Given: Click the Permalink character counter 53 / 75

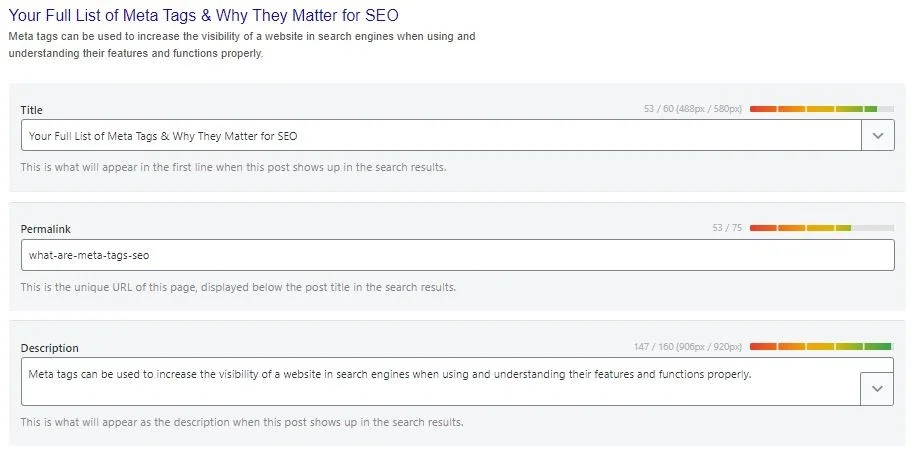Looking at the screenshot, I should click(727, 228).
